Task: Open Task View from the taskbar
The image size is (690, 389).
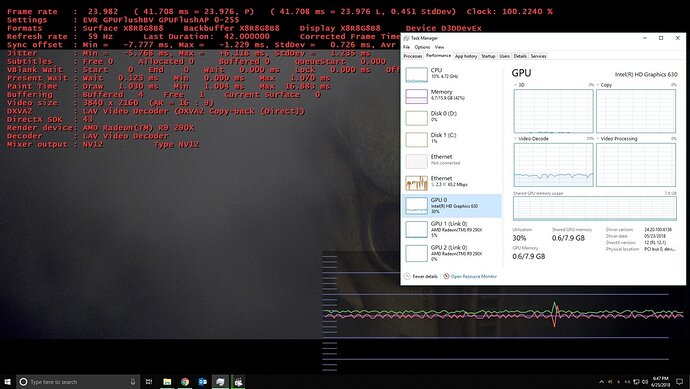Action: pyautogui.click(x=149, y=382)
